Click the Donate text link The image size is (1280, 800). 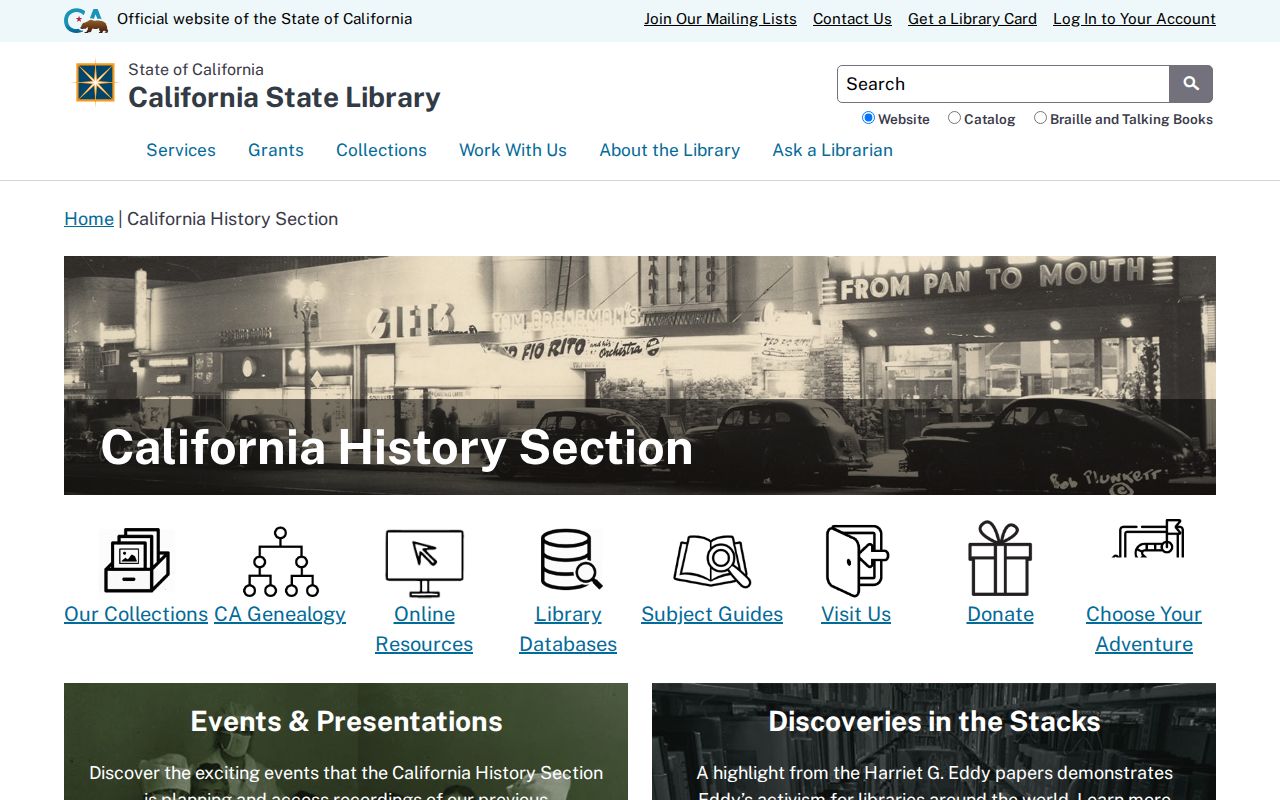pos(1000,614)
